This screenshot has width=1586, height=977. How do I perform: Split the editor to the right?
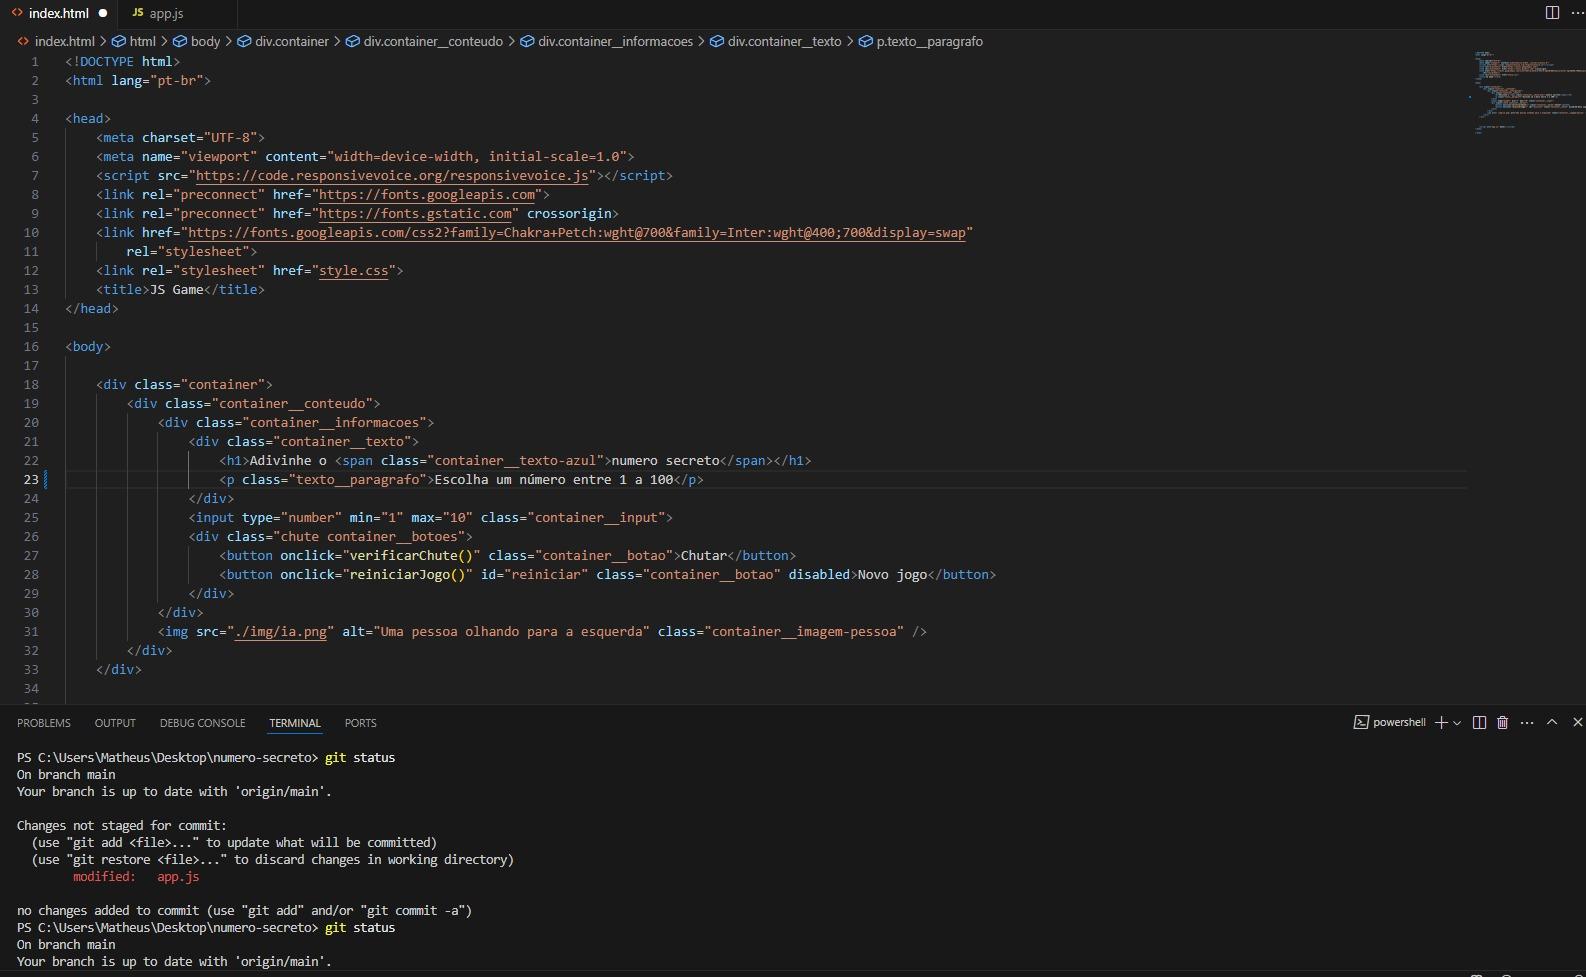(x=1552, y=13)
